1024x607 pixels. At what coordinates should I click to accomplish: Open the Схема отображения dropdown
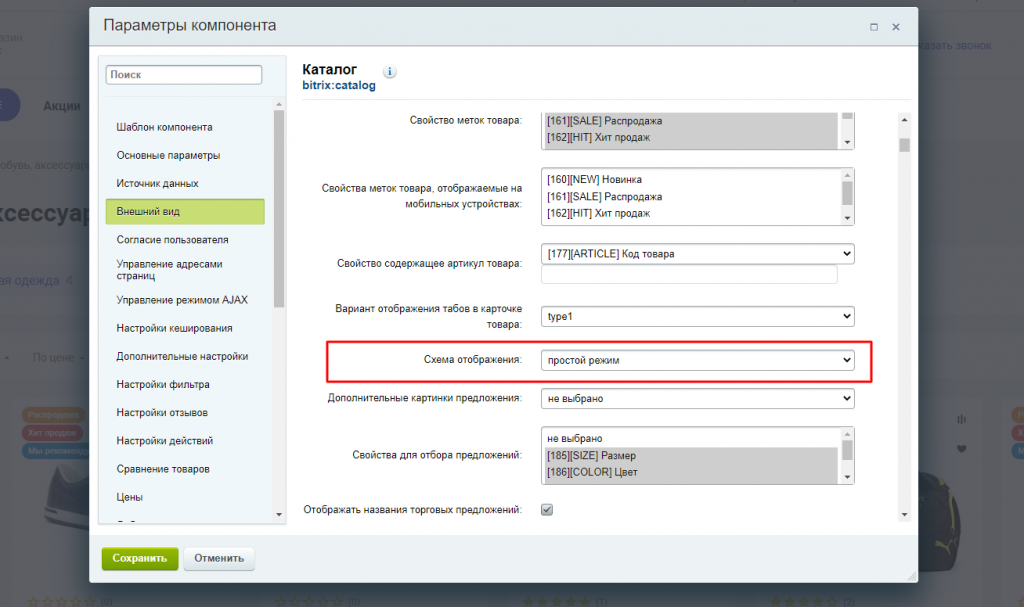click(x=697, y=360)
